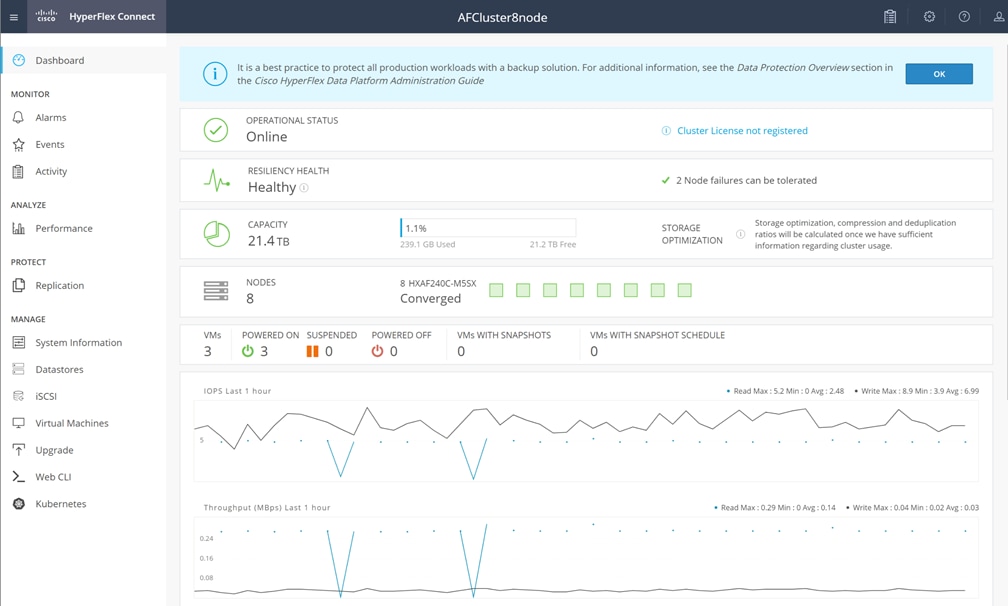Click the '21.4 TB' capacity value
1008x606 pixels.
(269, 241)
